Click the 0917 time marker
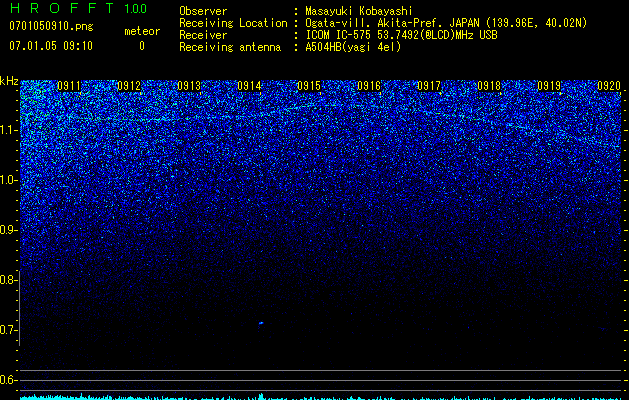 coord(429,86)
